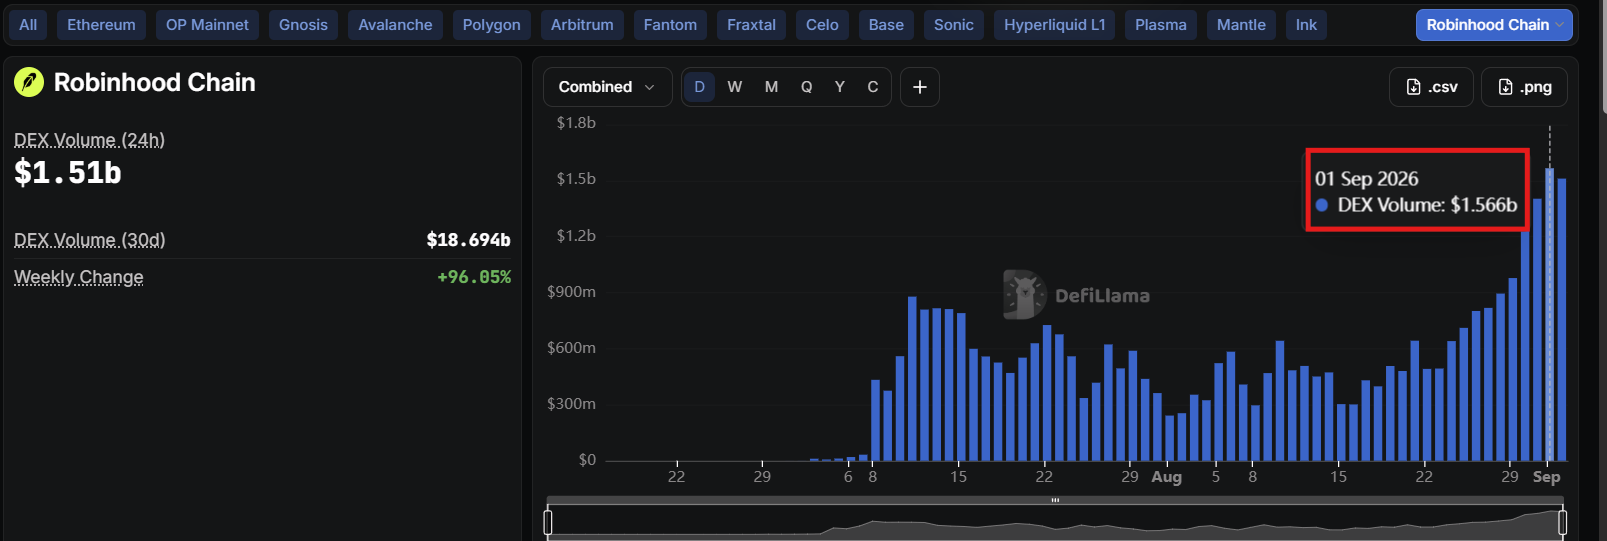Select the Avalanche chain tab
Viewport: 1607px width, 541px height.
point(395,25)
